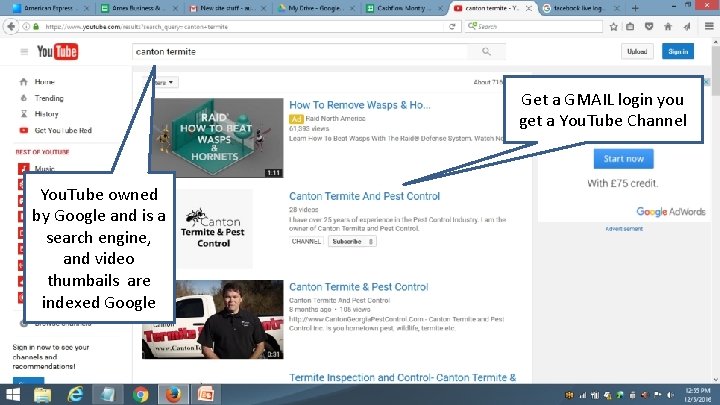Open the new tab plus button
This screenshot has width=720, height=405.
tap(635, 8)
